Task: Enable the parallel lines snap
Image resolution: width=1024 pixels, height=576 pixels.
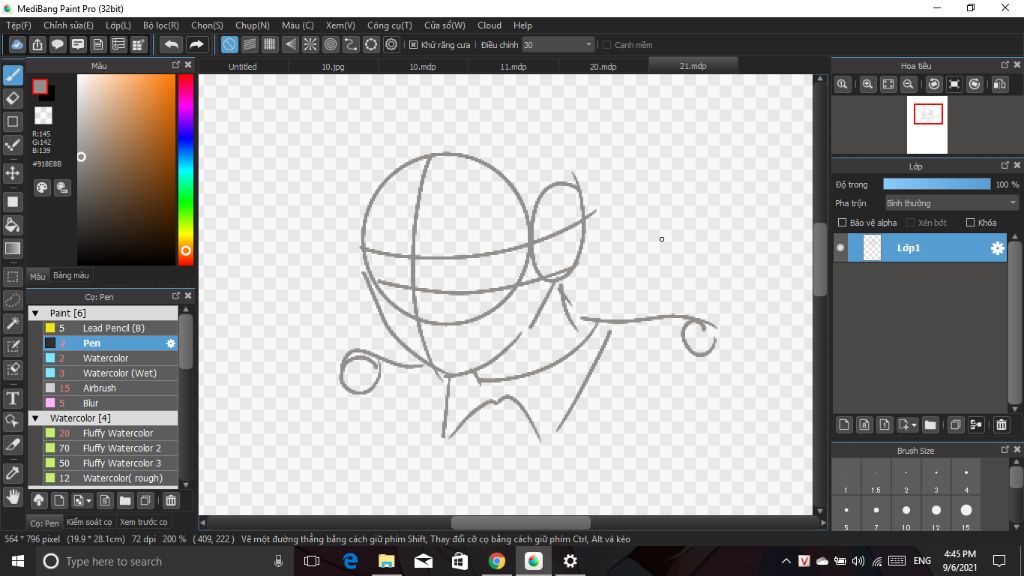Action: (x=249, y=44)
